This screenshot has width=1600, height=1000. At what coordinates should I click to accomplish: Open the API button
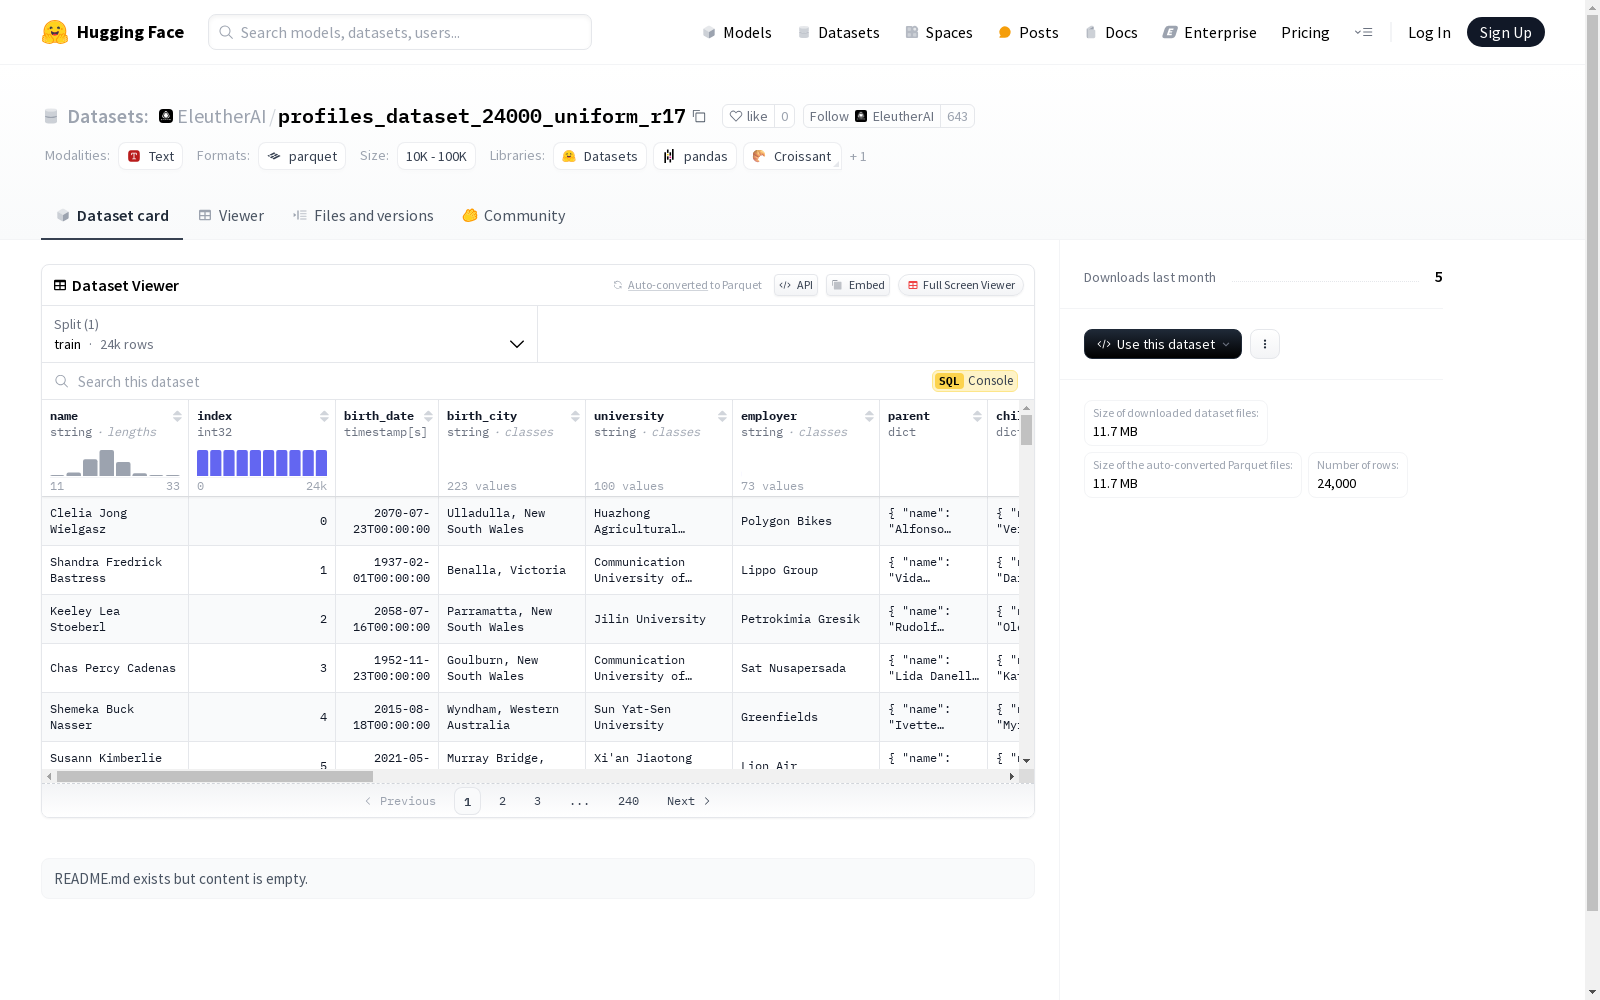pyautogui.click(x=796, y=285)
